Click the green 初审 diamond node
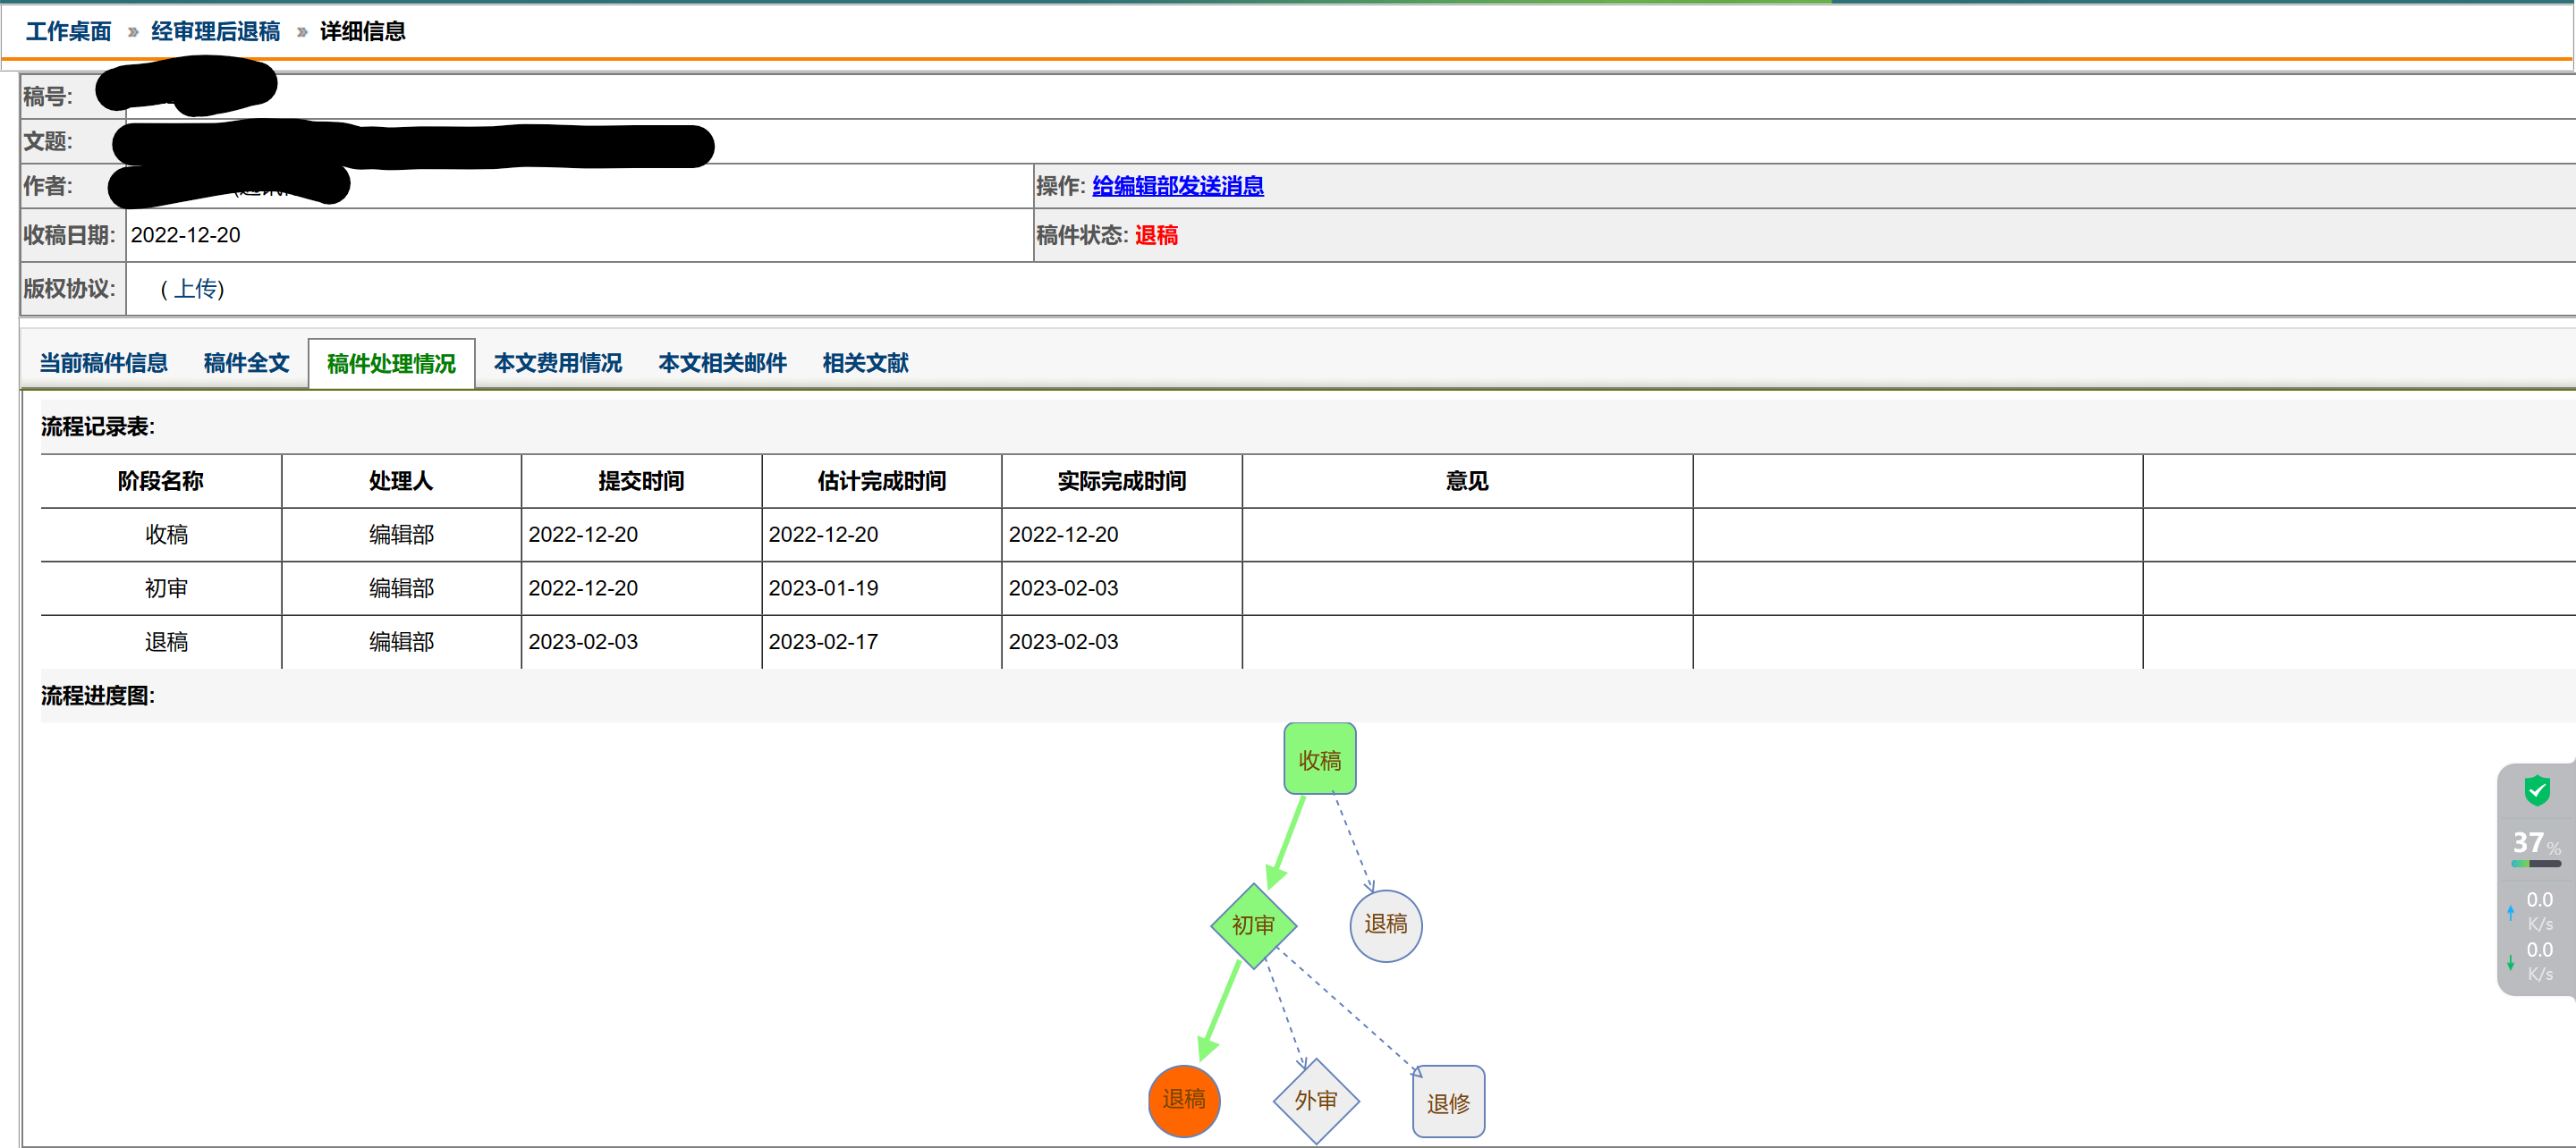2576x1148 pixels. 1253,925
